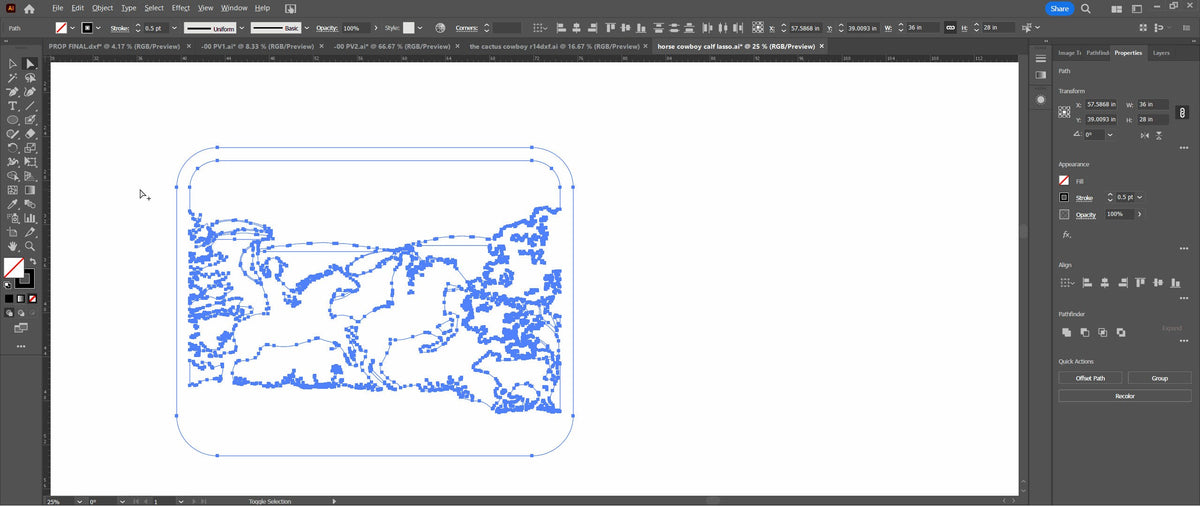Select the Selection tool (black arrow)
This screenshot has width=1200, height=506.
click(x=13, y=64)
